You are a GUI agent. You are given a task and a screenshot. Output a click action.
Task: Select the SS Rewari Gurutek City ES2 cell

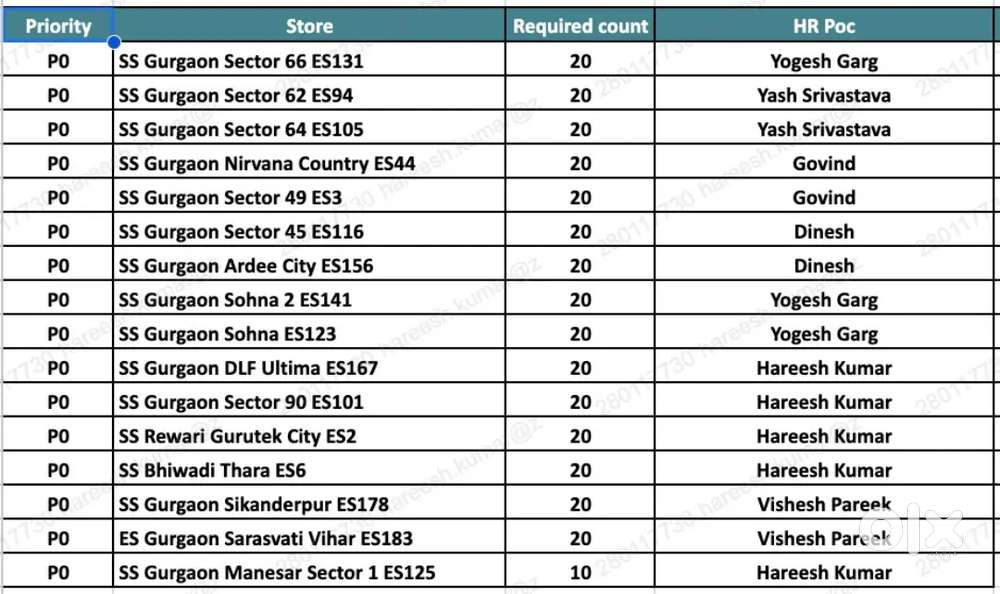(x=237, y=436)
